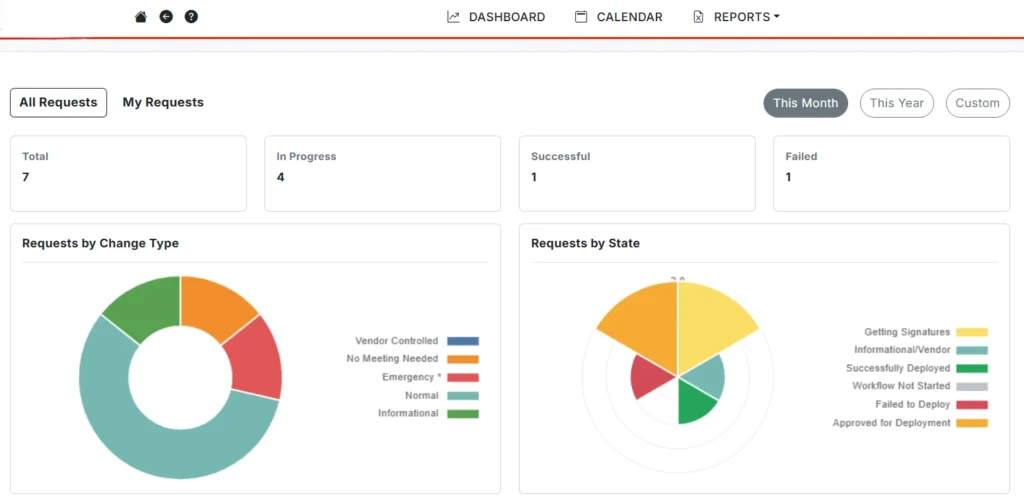Click the Dashboard chart icon
The width and height of the screenshot is (1024, 498).
[x=453, y=17]
